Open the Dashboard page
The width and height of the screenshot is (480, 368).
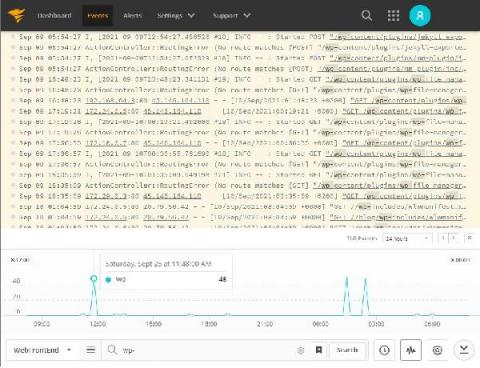54,15
